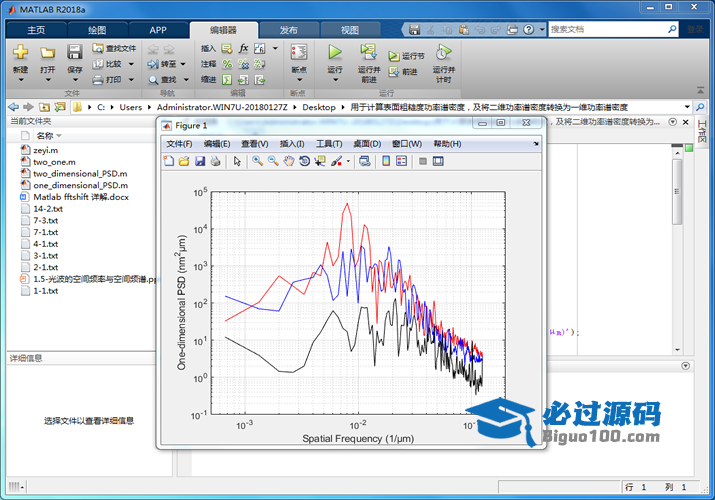Click the open file icon in Figure 1 toolbar
Image resolution: width=715 pixels, height=500 pixels.
pyautogui.click(x=184, y=161)
